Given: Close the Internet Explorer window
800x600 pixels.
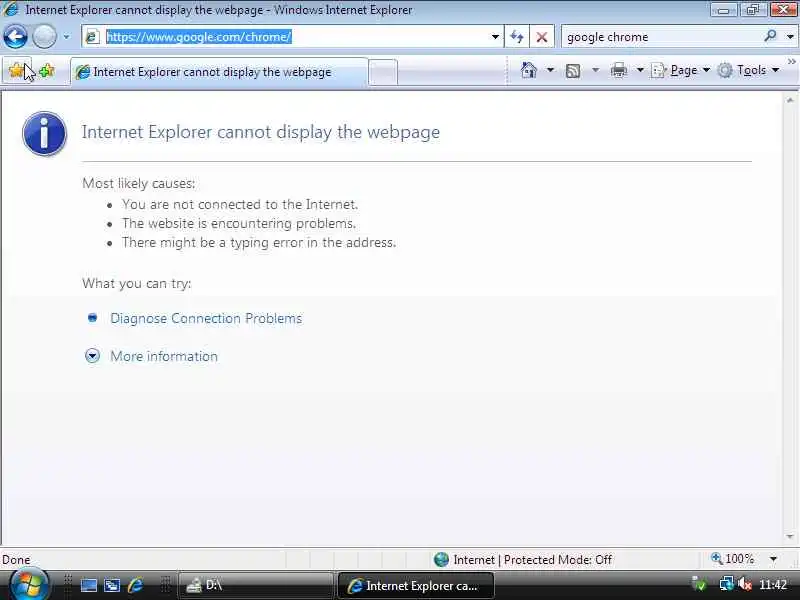Looking at the screenshot, I should 783,9.
